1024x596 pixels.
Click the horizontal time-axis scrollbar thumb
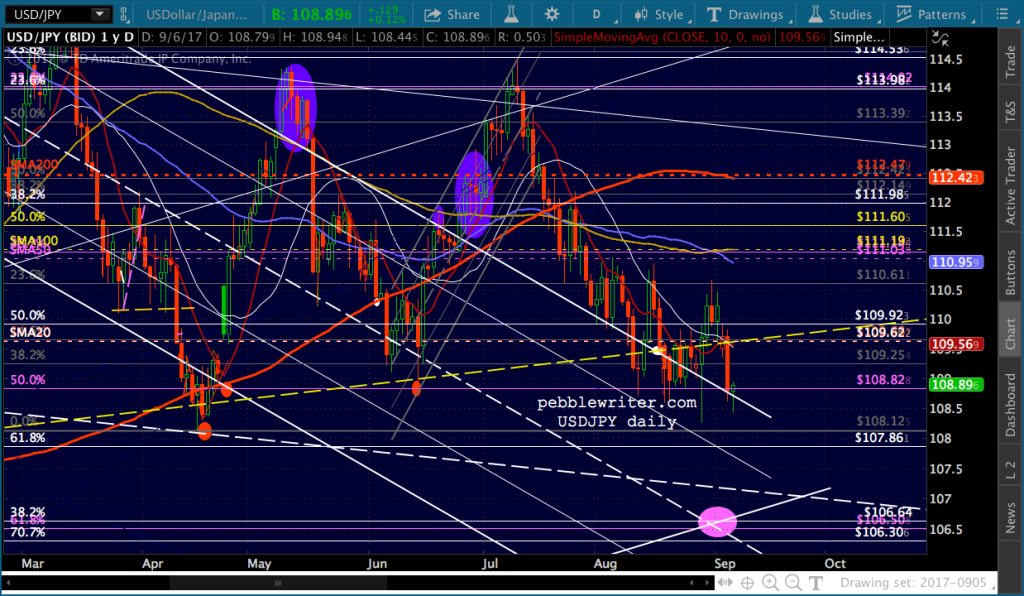(x=278, y=582)
